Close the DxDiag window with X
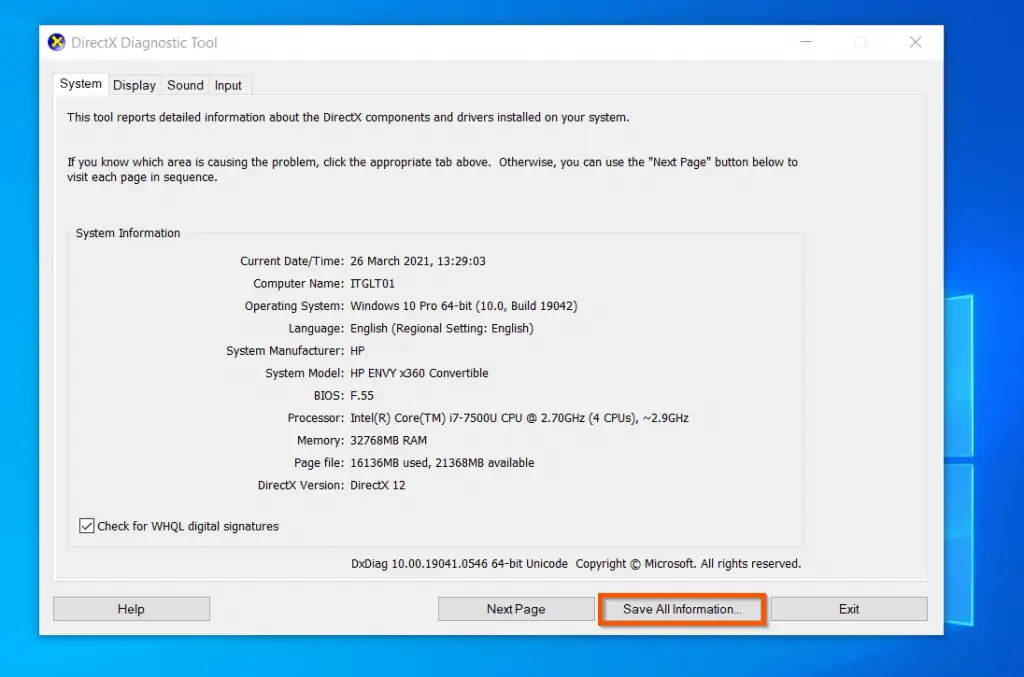 [916, 42]
